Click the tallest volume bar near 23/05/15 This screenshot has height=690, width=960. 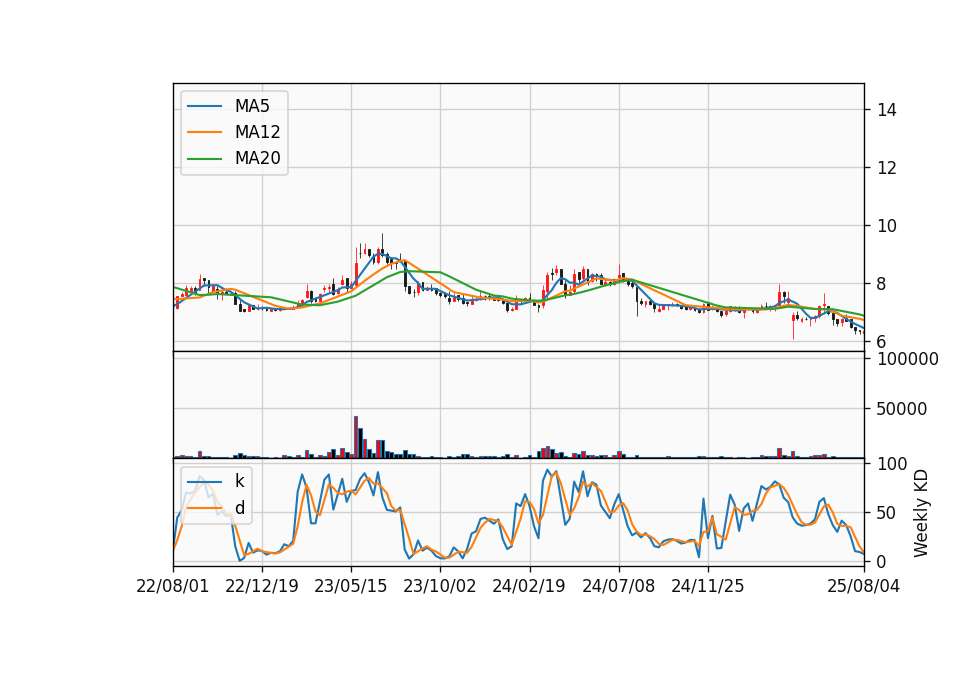tap(356, 437)
